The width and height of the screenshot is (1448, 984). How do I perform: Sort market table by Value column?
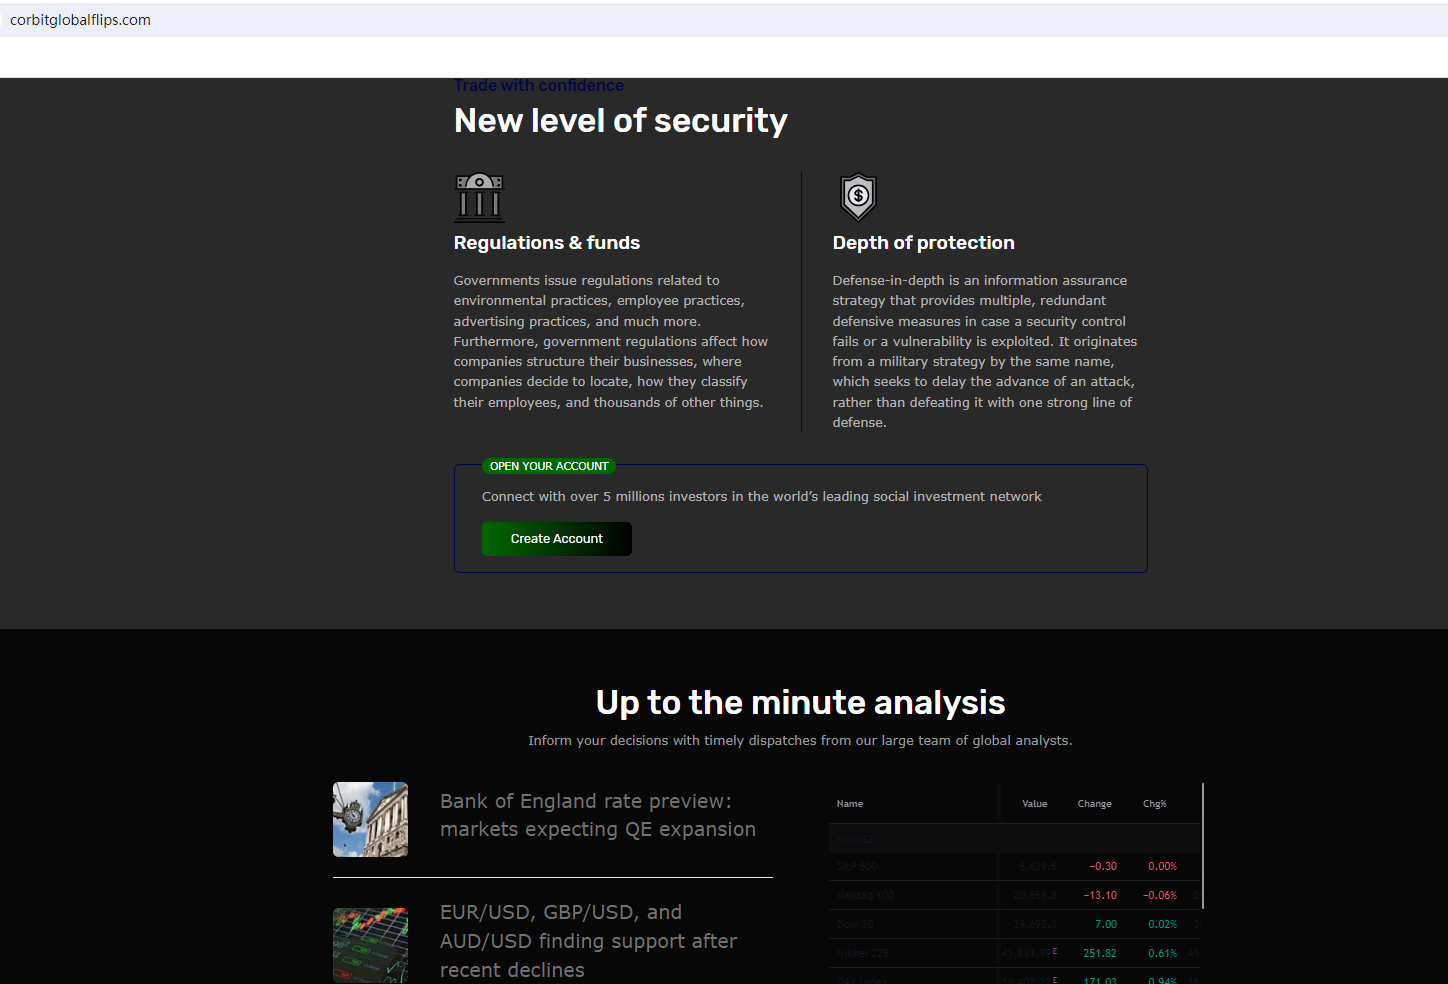[x=1035, y=804]
